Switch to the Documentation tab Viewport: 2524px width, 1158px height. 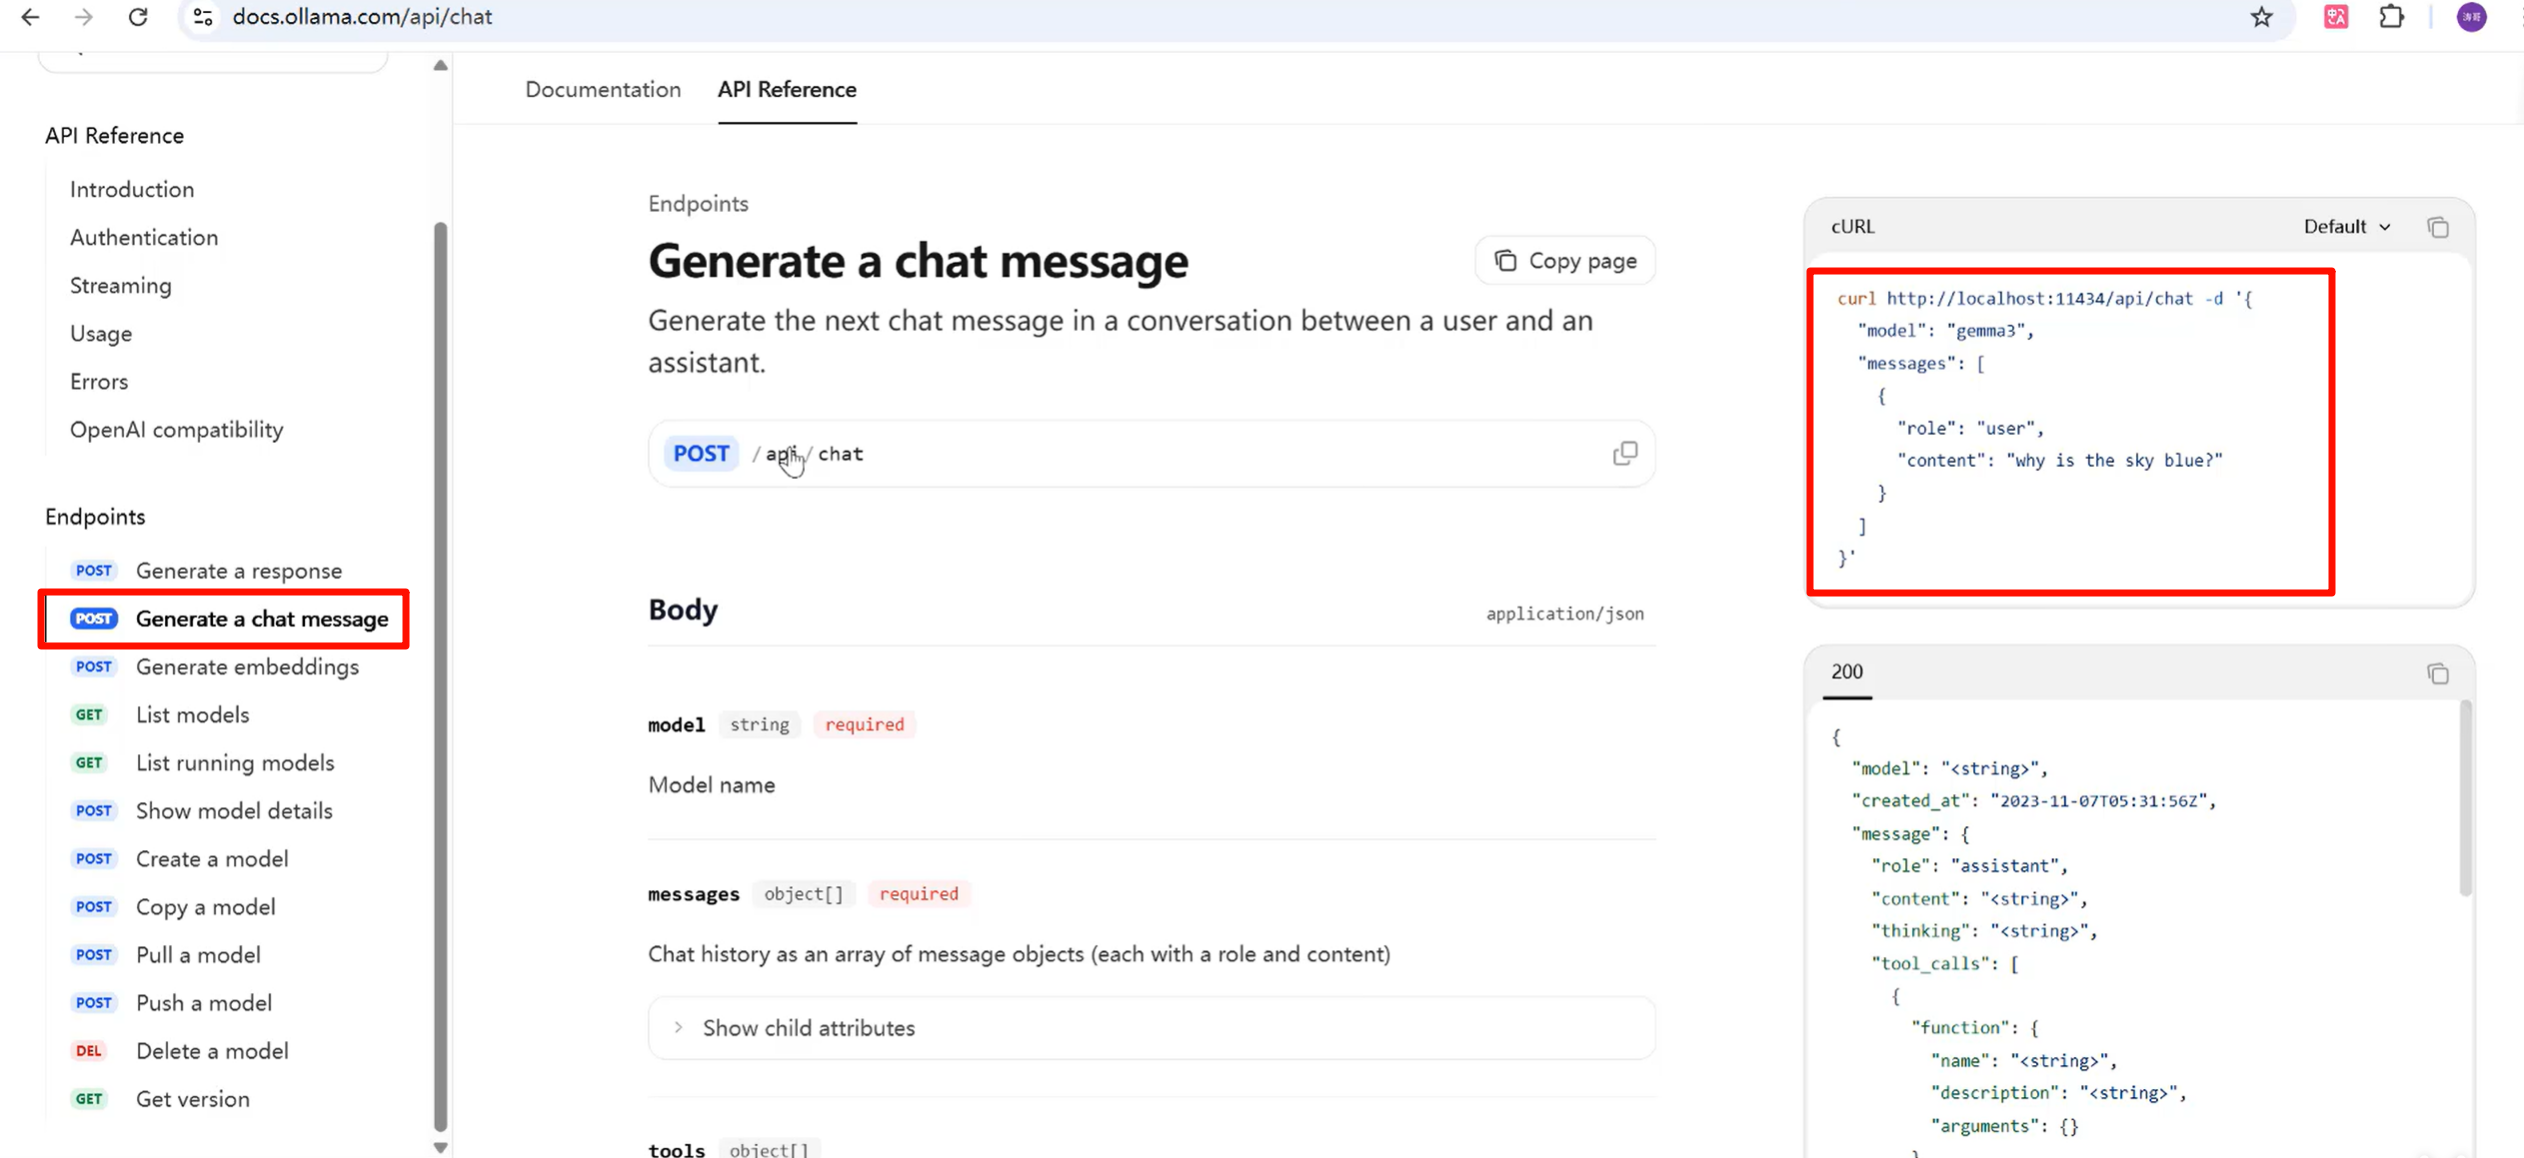point(603,90)
